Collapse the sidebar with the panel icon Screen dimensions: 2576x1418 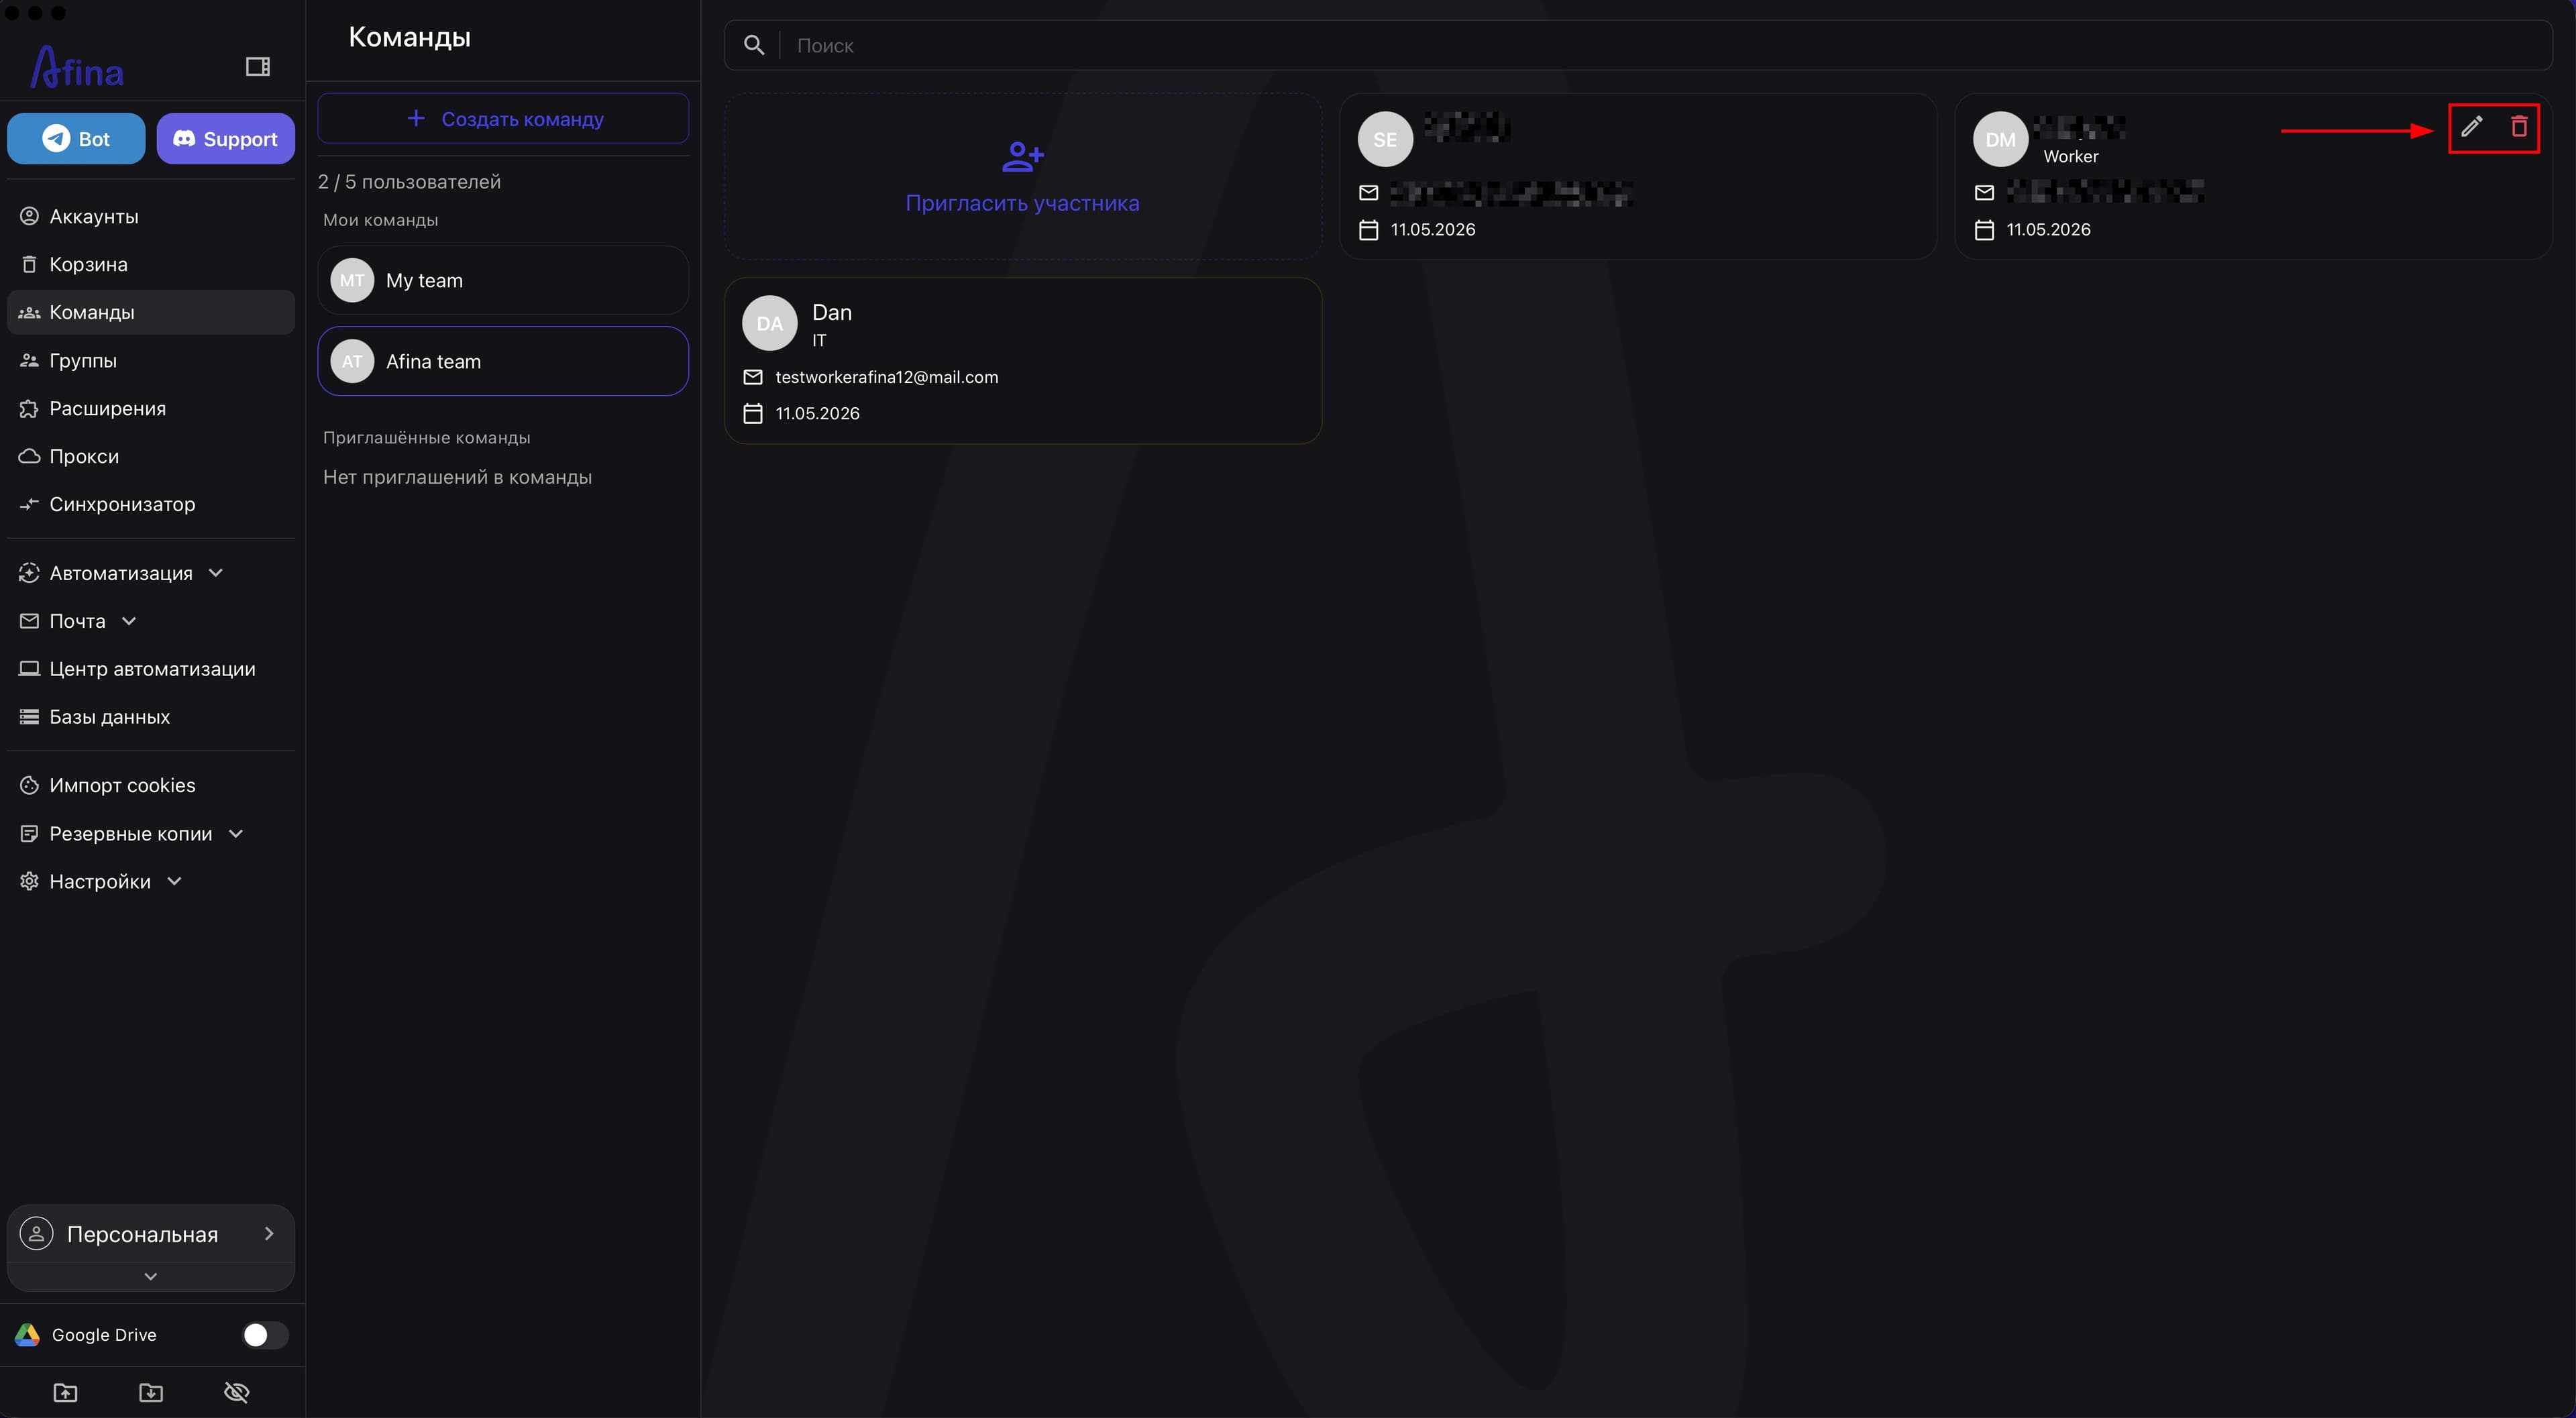257,66
